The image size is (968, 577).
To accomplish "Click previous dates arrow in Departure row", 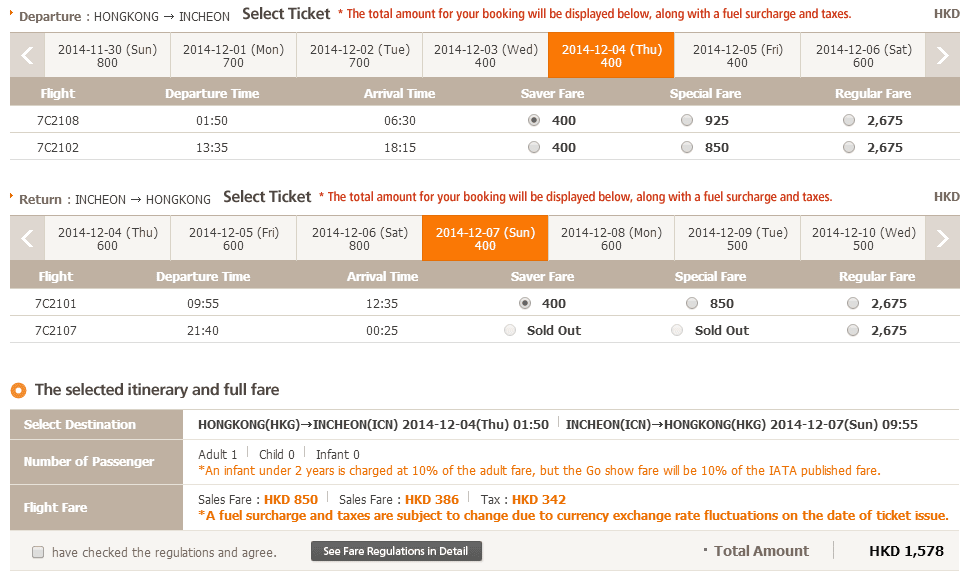I will point(28,56).
